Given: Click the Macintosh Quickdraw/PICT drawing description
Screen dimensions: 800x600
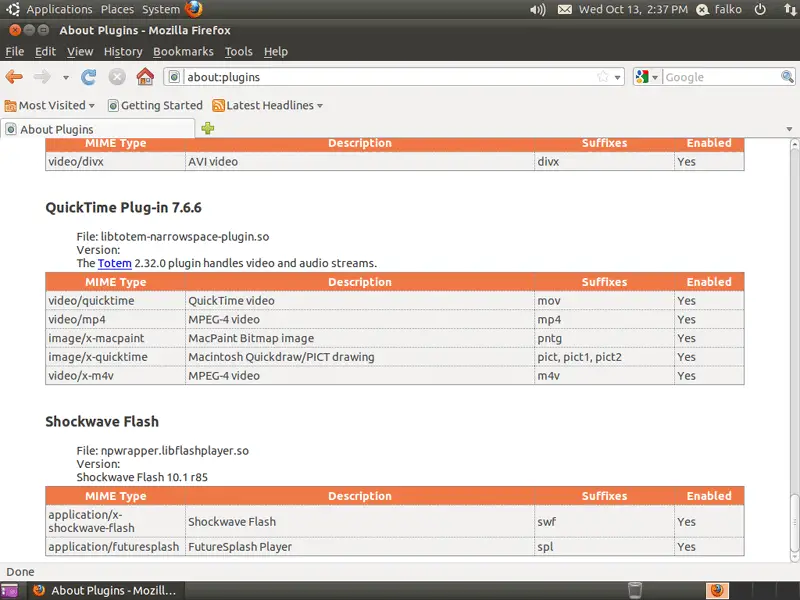Looking at the screenshot, I should 281,357.
